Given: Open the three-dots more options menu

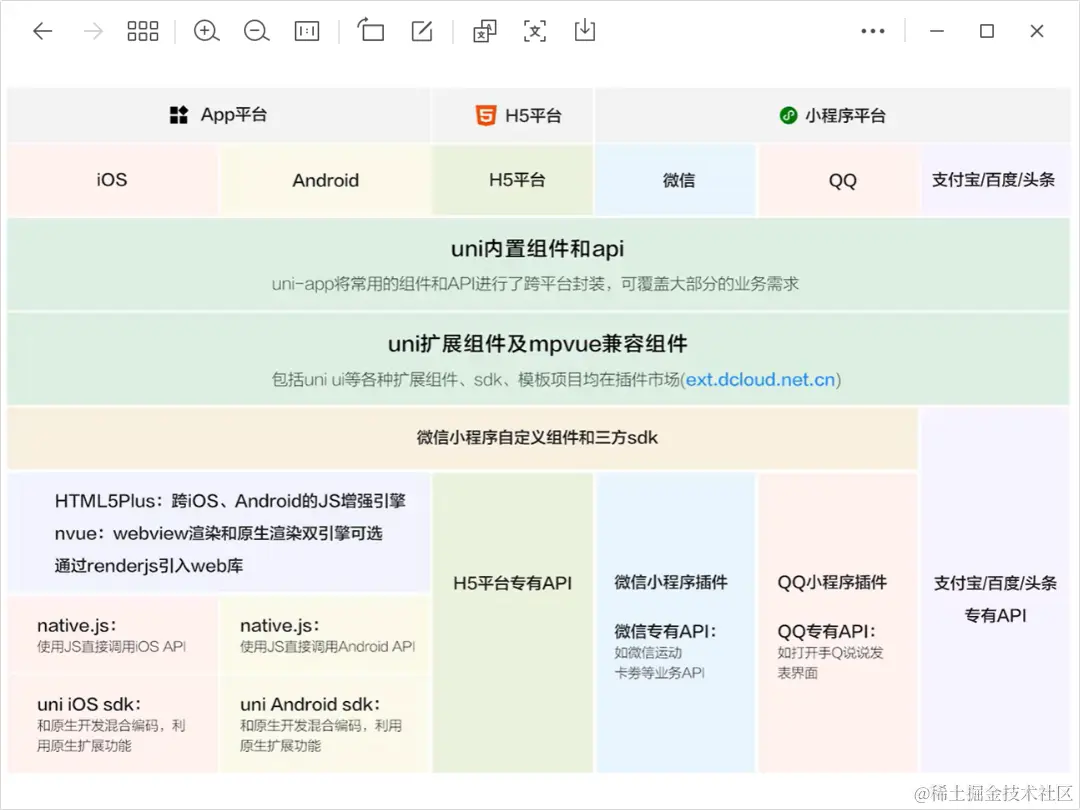Looking at the screenshot, I should [x=873, y=31].
